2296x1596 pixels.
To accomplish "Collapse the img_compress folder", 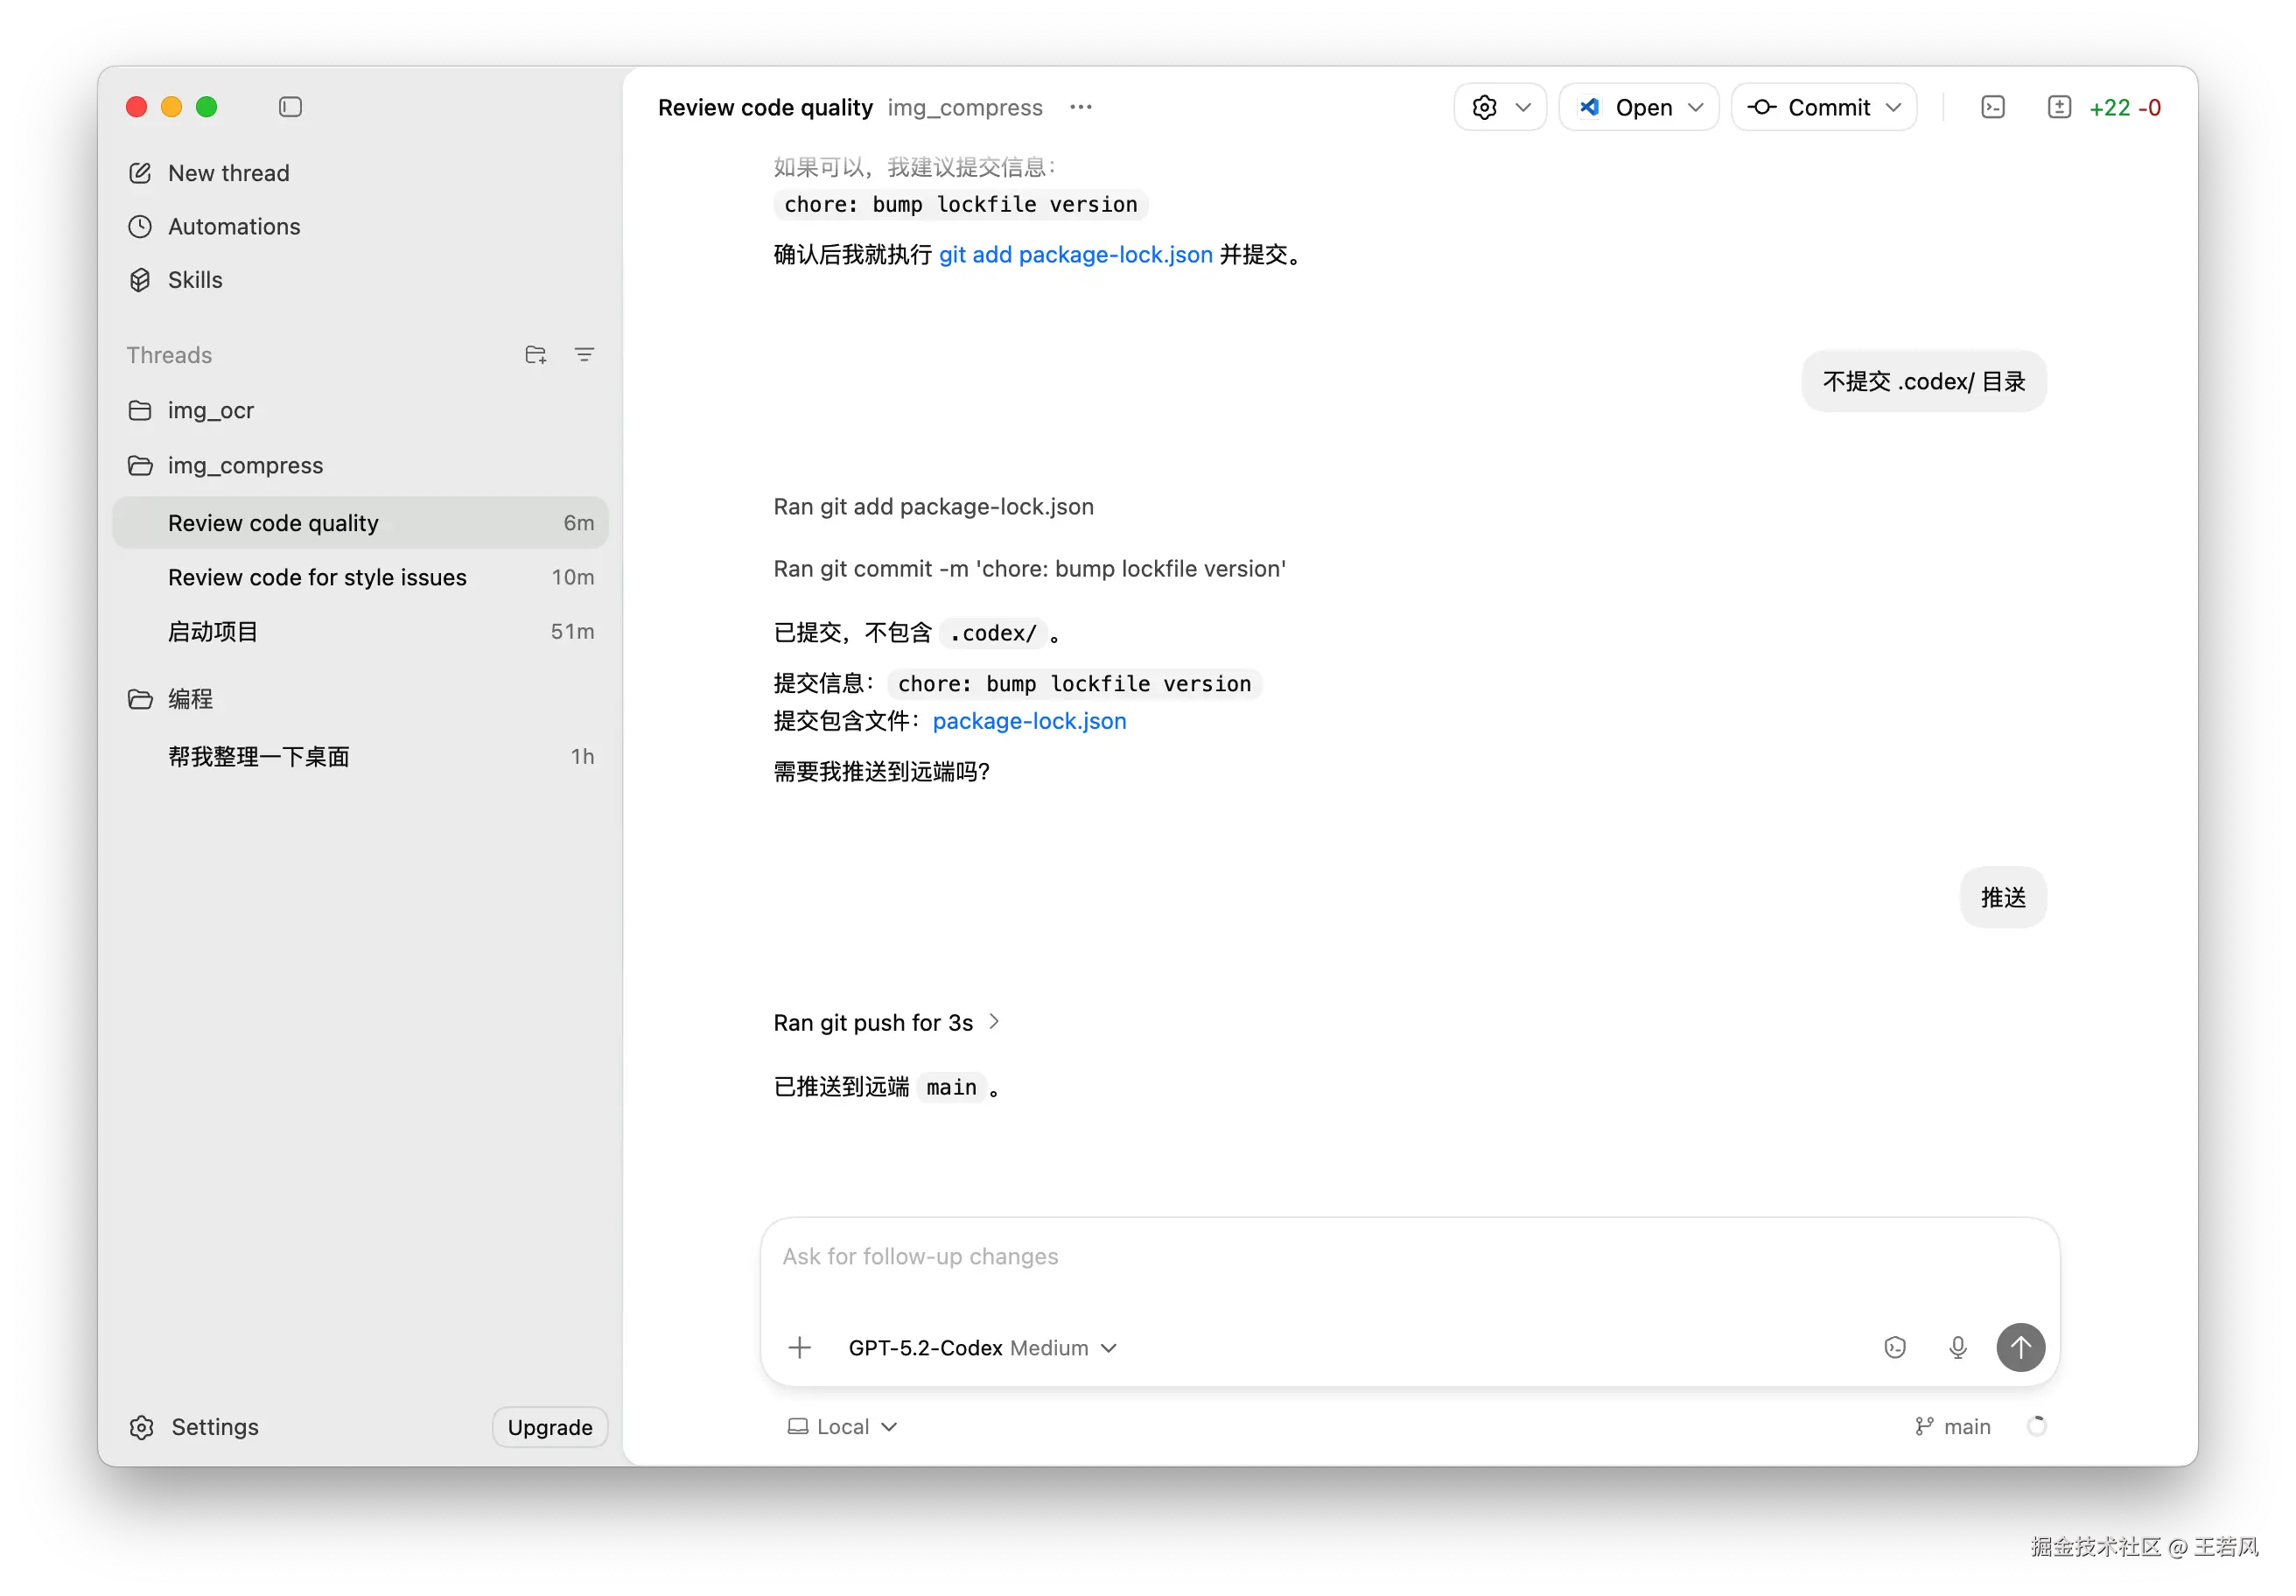I will click(x=244, y=466).
